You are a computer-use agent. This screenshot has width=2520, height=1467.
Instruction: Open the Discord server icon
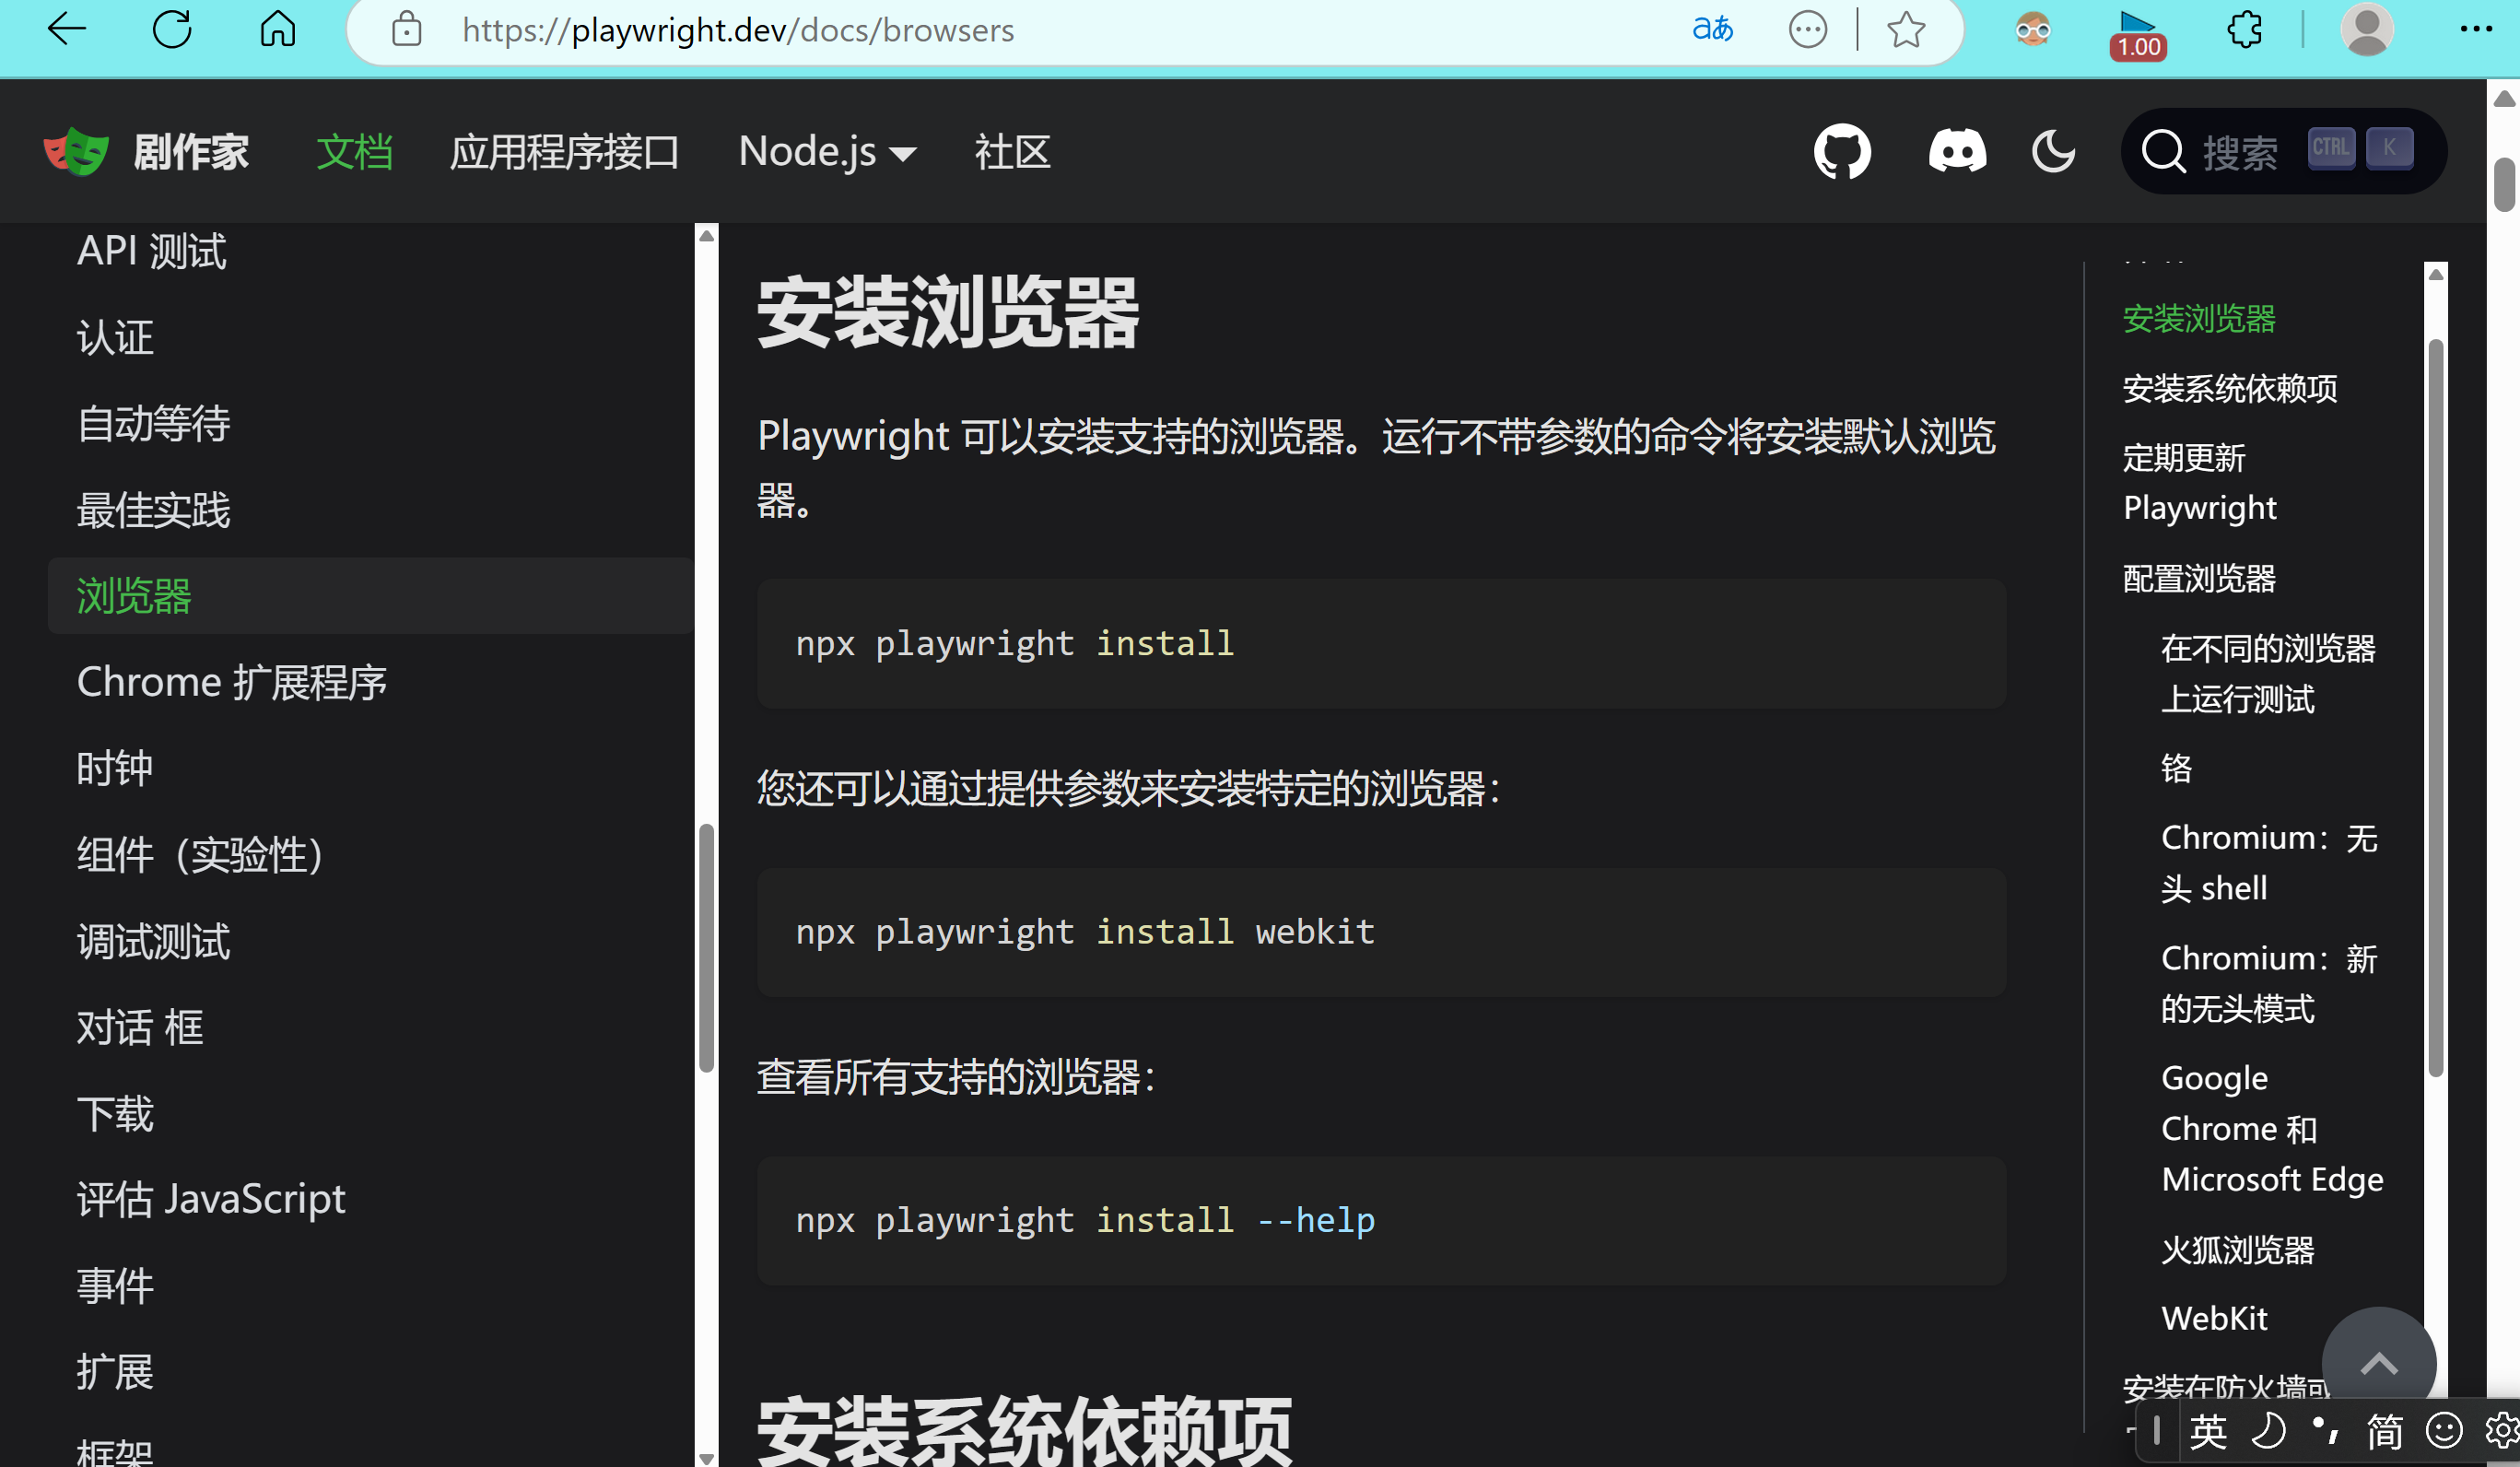[x=1956, y=152]
